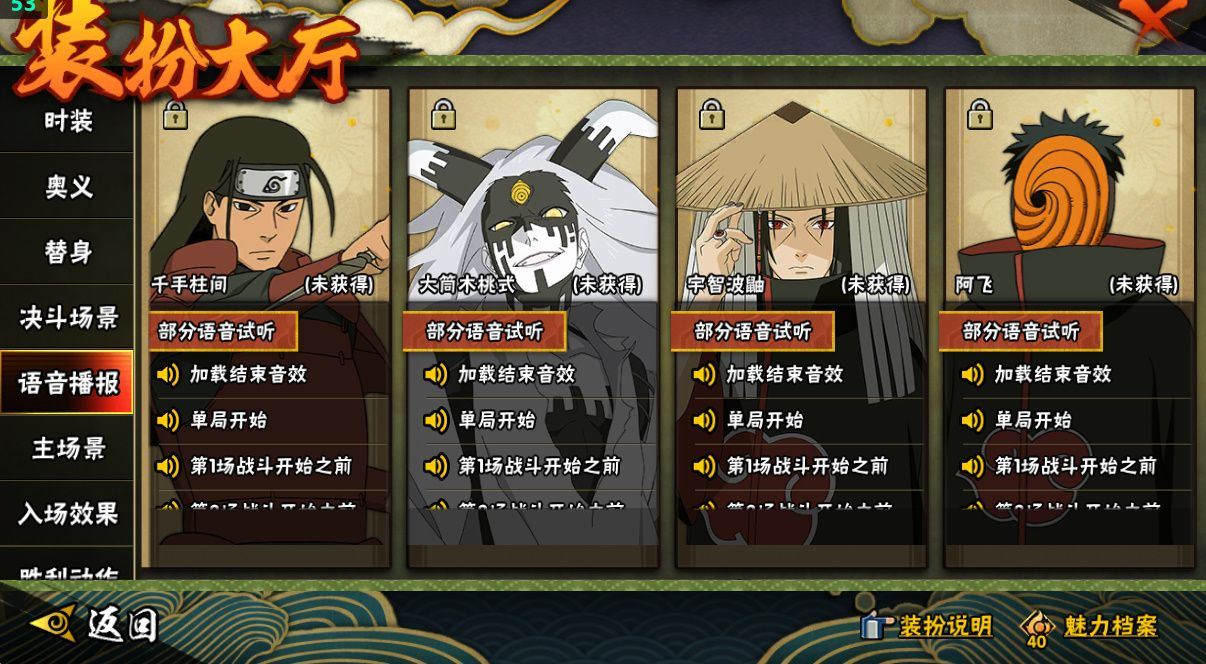Select the 入场效果 tab
Screen dimensions: 1206x664
point(67,513)
